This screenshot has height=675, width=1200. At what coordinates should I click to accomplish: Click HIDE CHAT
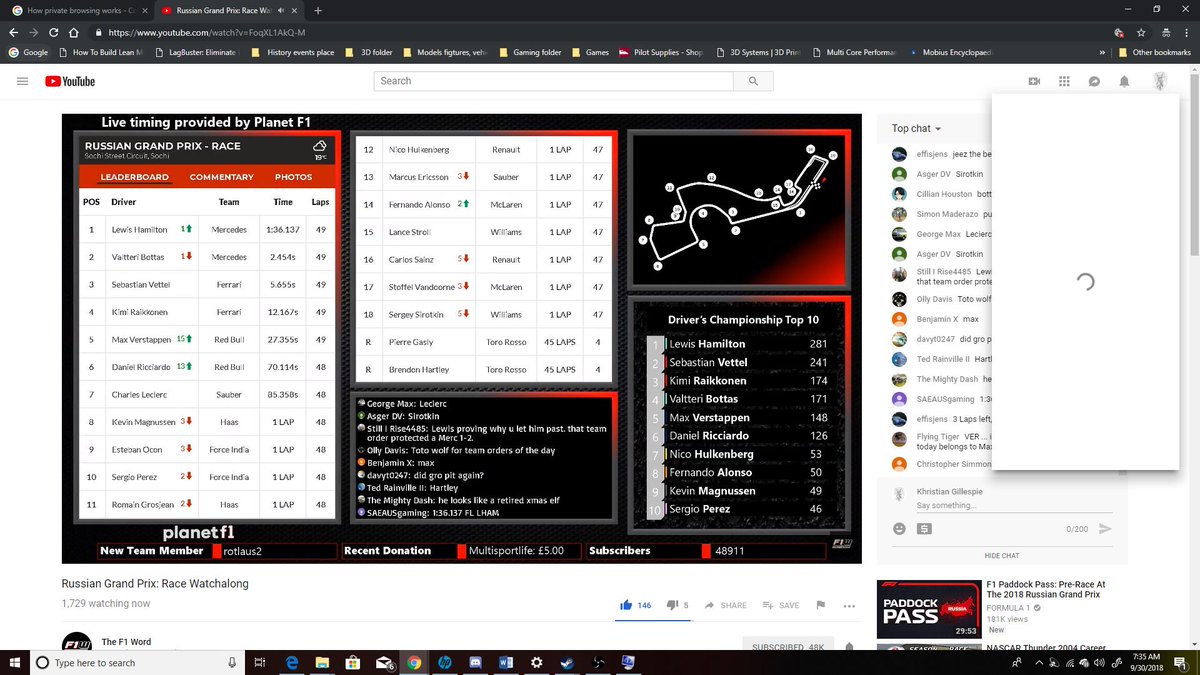pos(1001,556)
